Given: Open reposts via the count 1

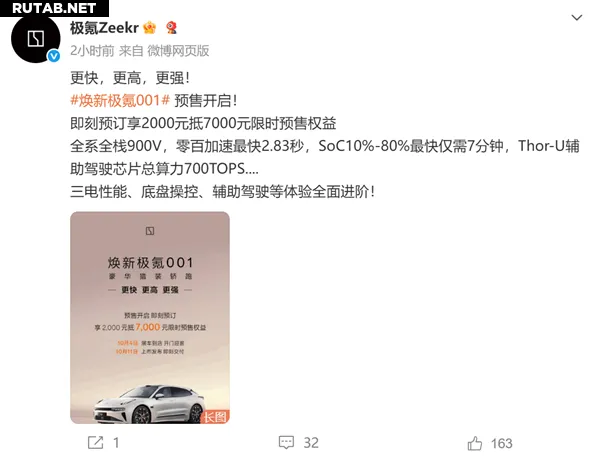Looking at the screenshot, I should click(x=116, y=443).
